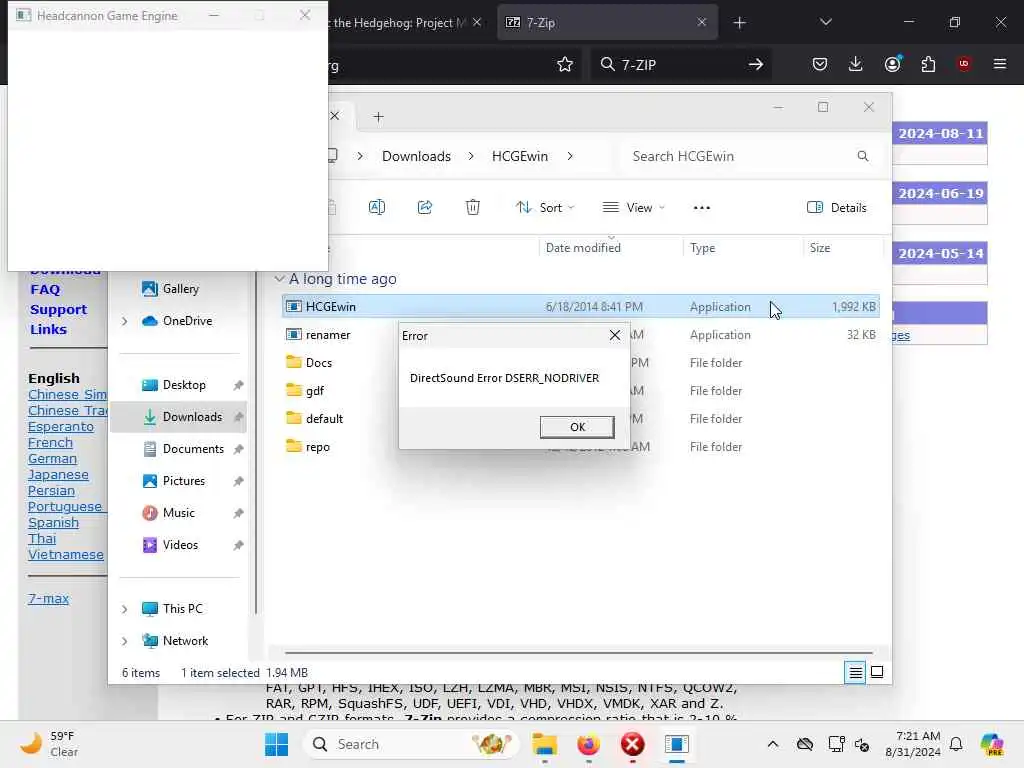Open File Explorer from the taskbar
The height and width of the screenshot is (768, 1024).
(x=544, y=744)
